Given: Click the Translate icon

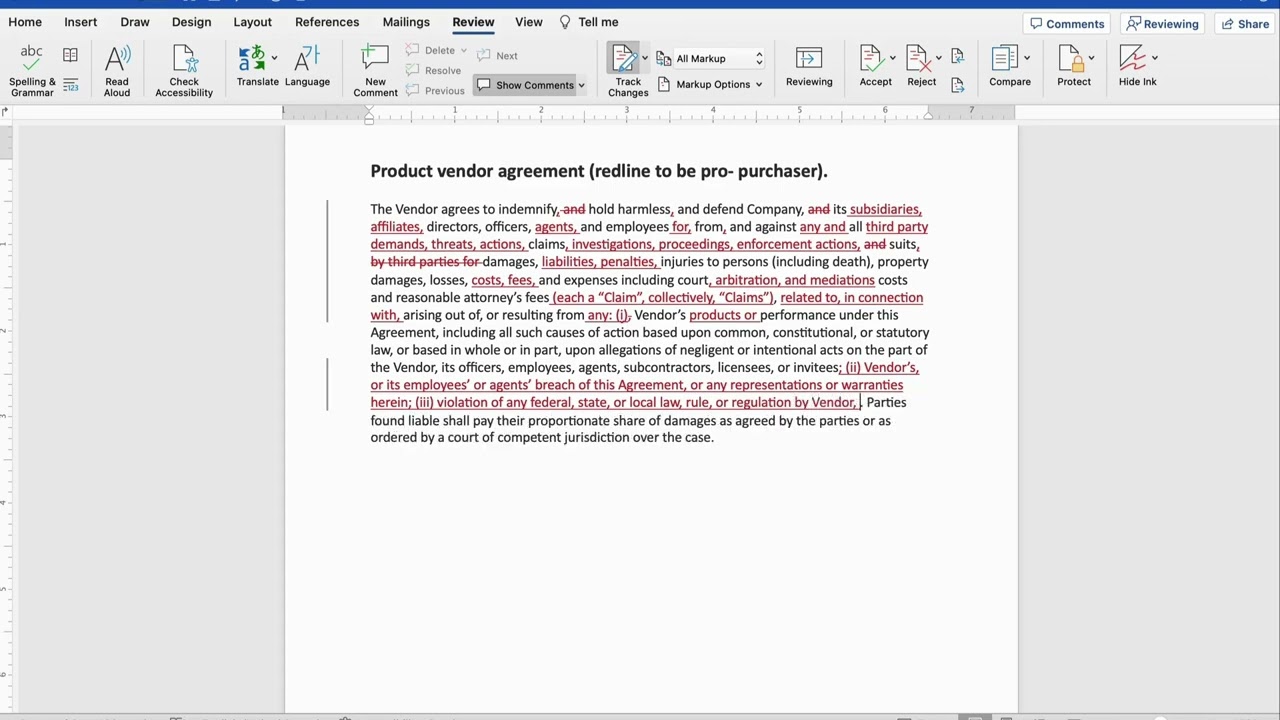Looking at the screenshot, I should pyautogui.click(x=252, y=59).
